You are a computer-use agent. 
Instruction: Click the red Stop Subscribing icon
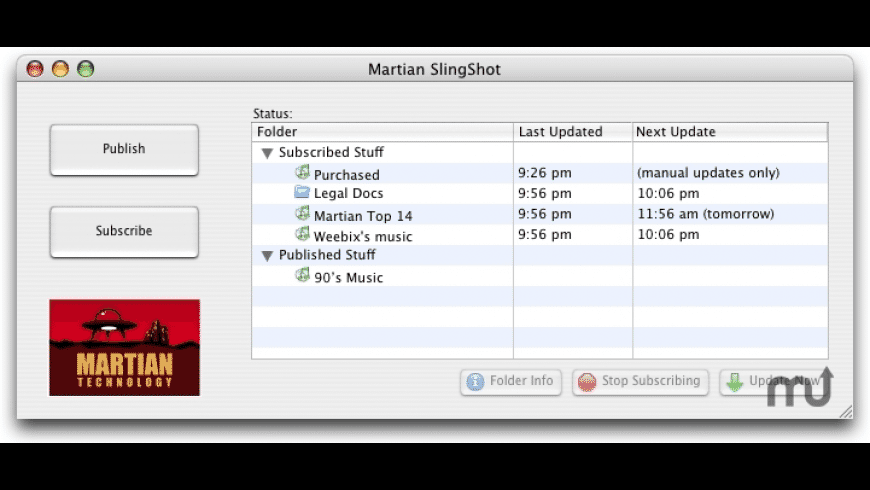pyautogui.click(x=588, y=382)
